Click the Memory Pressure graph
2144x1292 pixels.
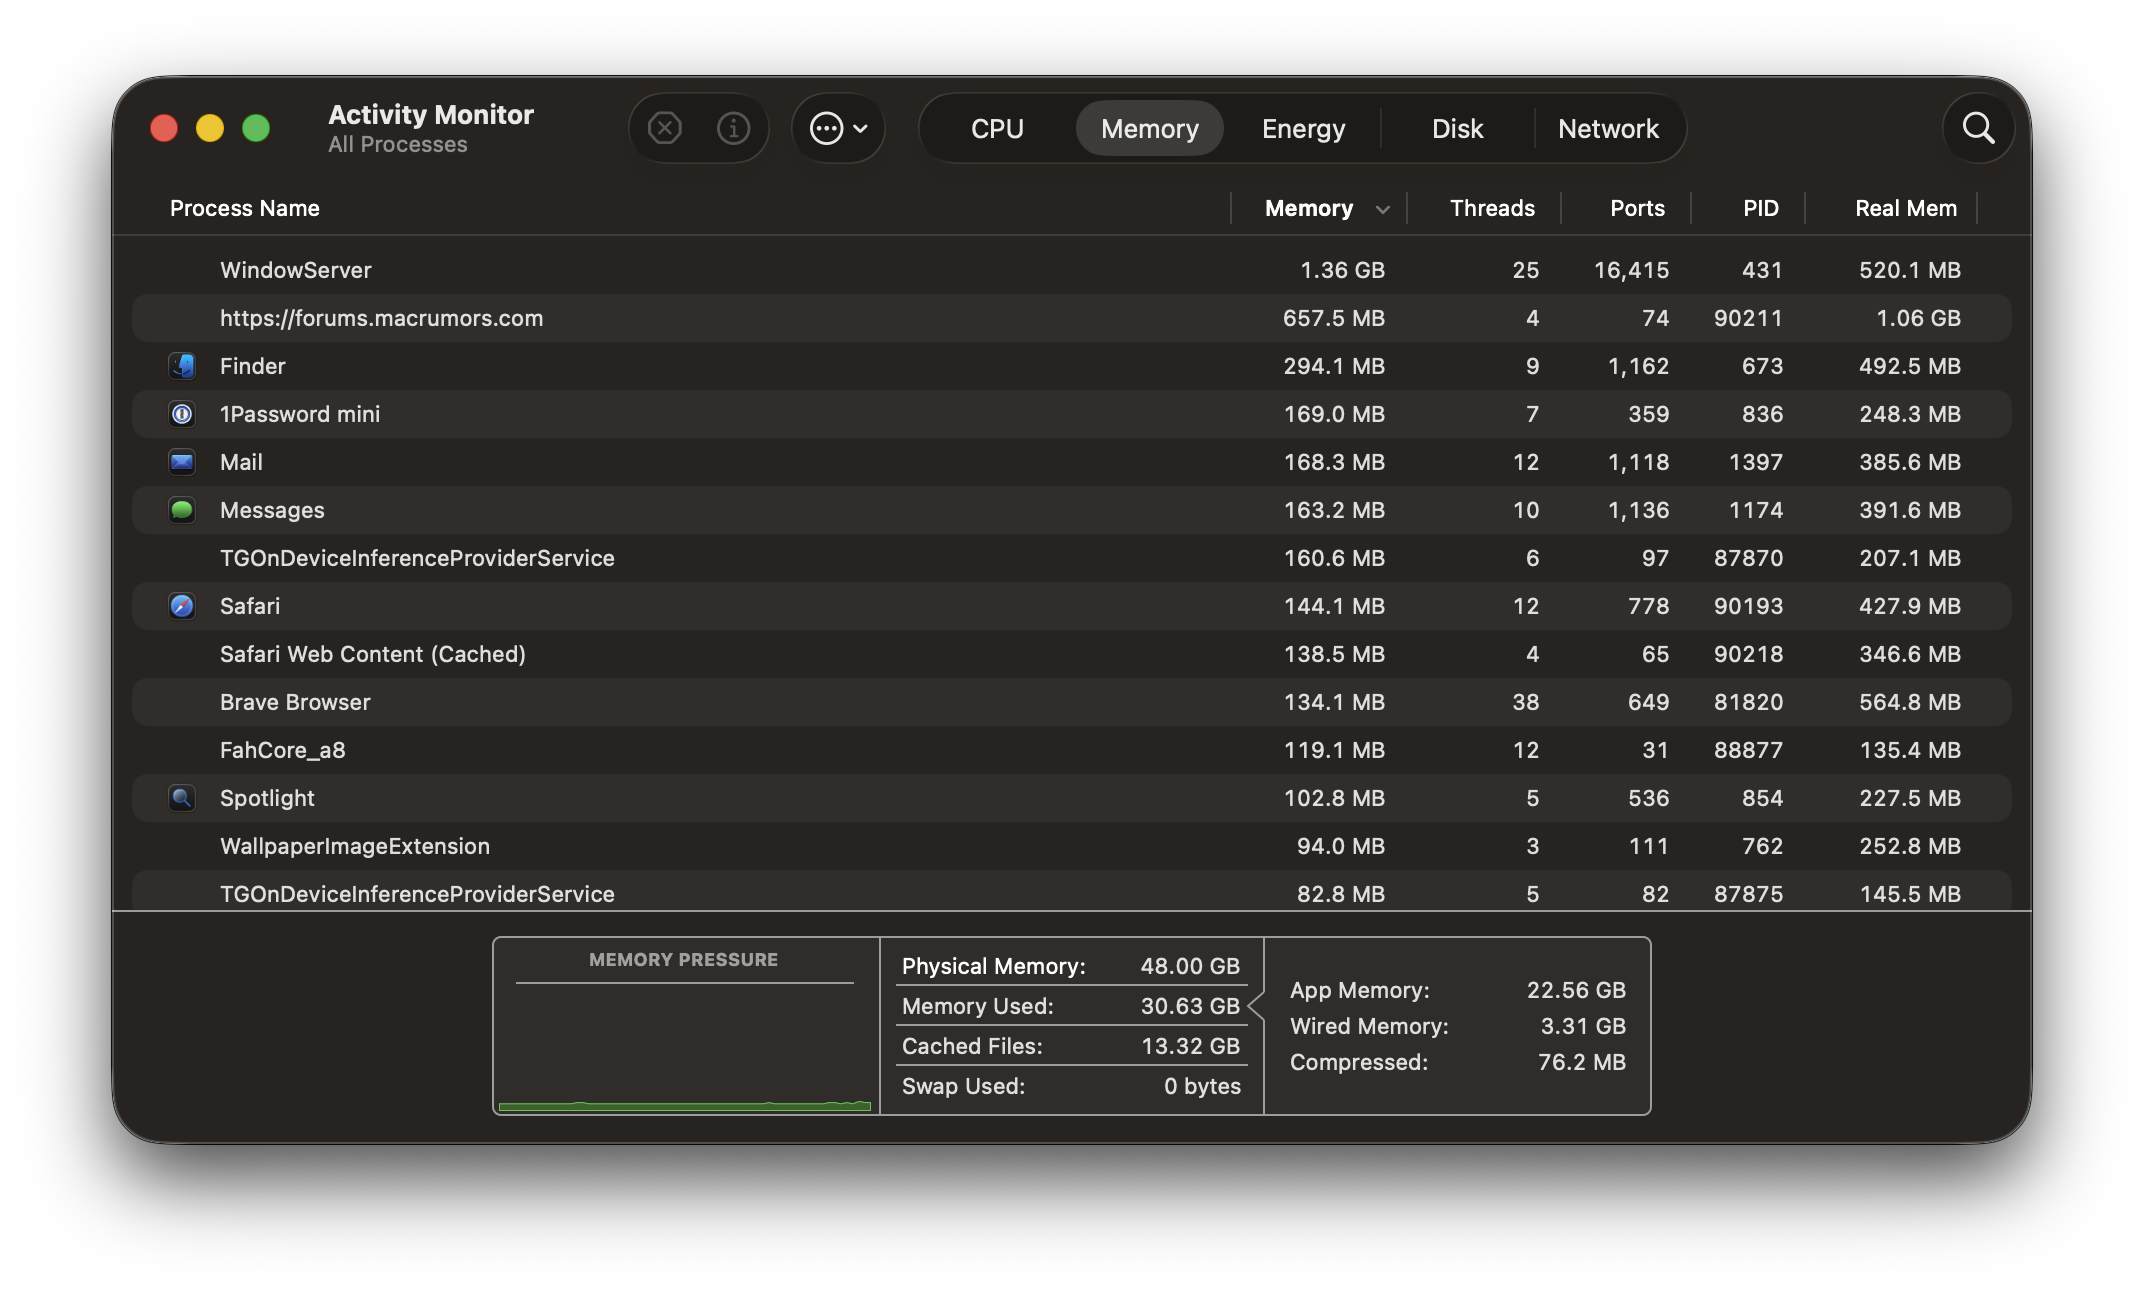click(x=685, y=1026)
